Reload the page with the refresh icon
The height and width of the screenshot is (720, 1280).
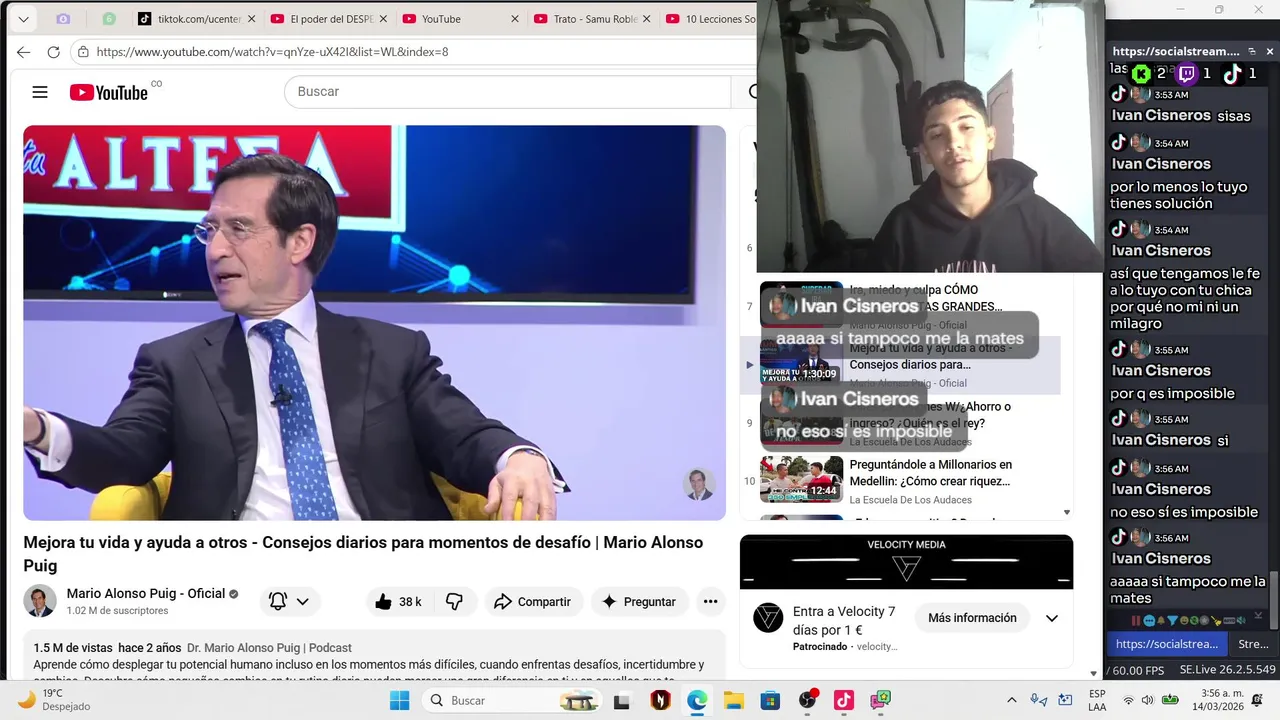[54, 52]
